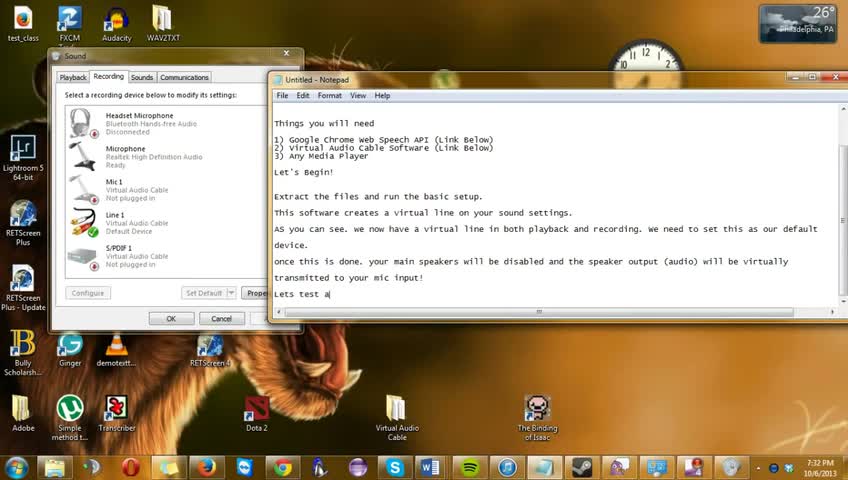
Task: Open the Virtual Audio Cable desktop folder
Action: tap(396, 417)
